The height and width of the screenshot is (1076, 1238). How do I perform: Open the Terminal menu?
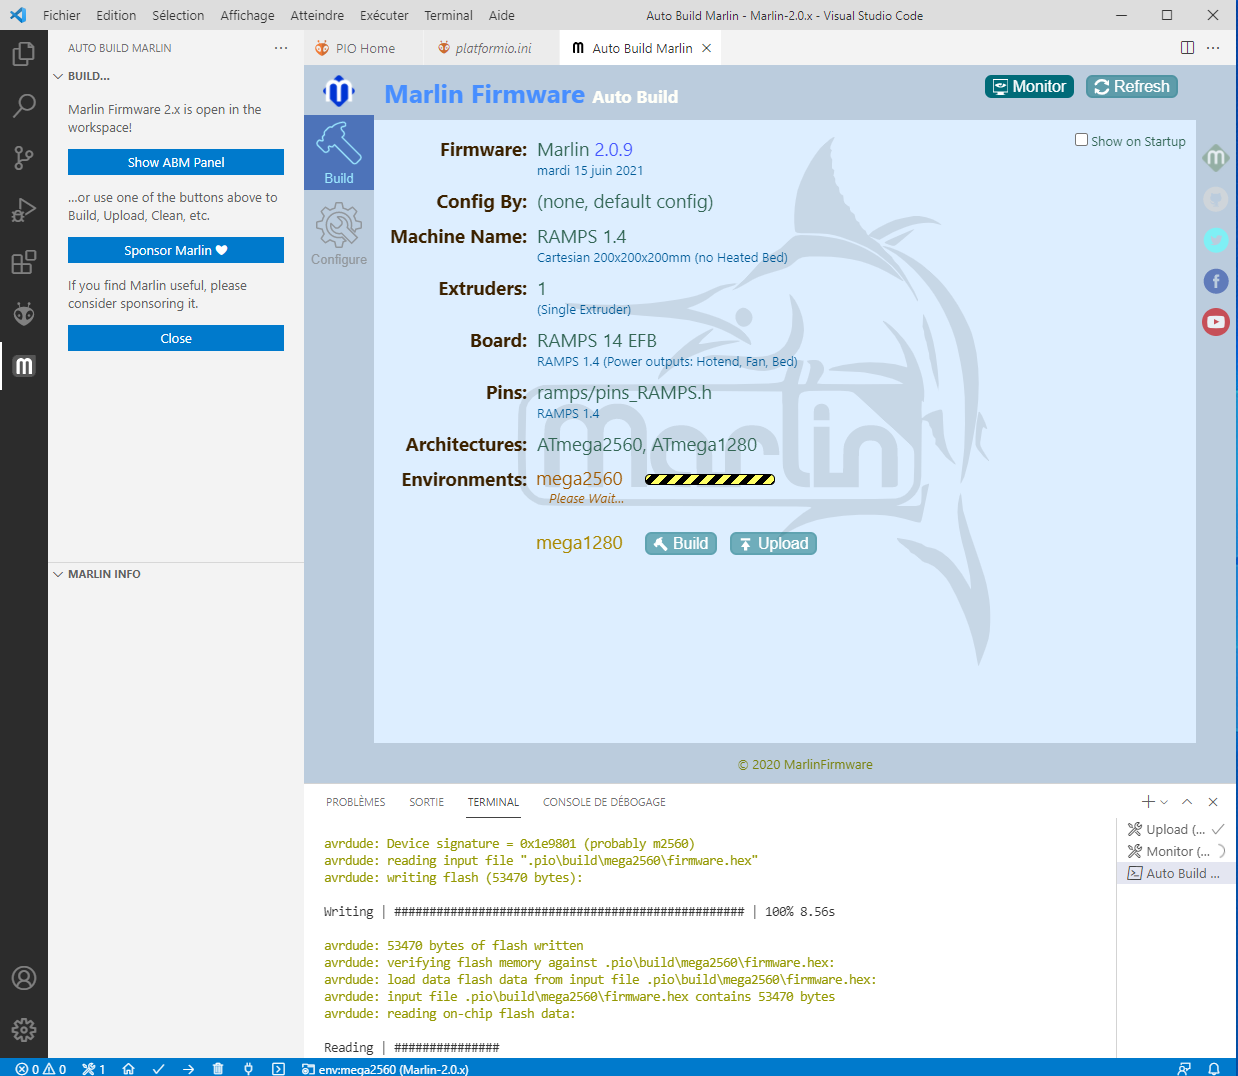[448, 15]
